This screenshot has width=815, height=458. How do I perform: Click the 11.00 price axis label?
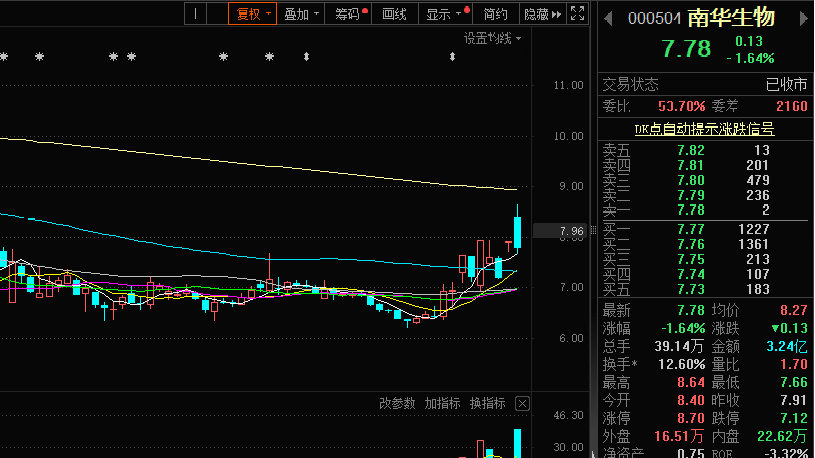tap(569, 85)
